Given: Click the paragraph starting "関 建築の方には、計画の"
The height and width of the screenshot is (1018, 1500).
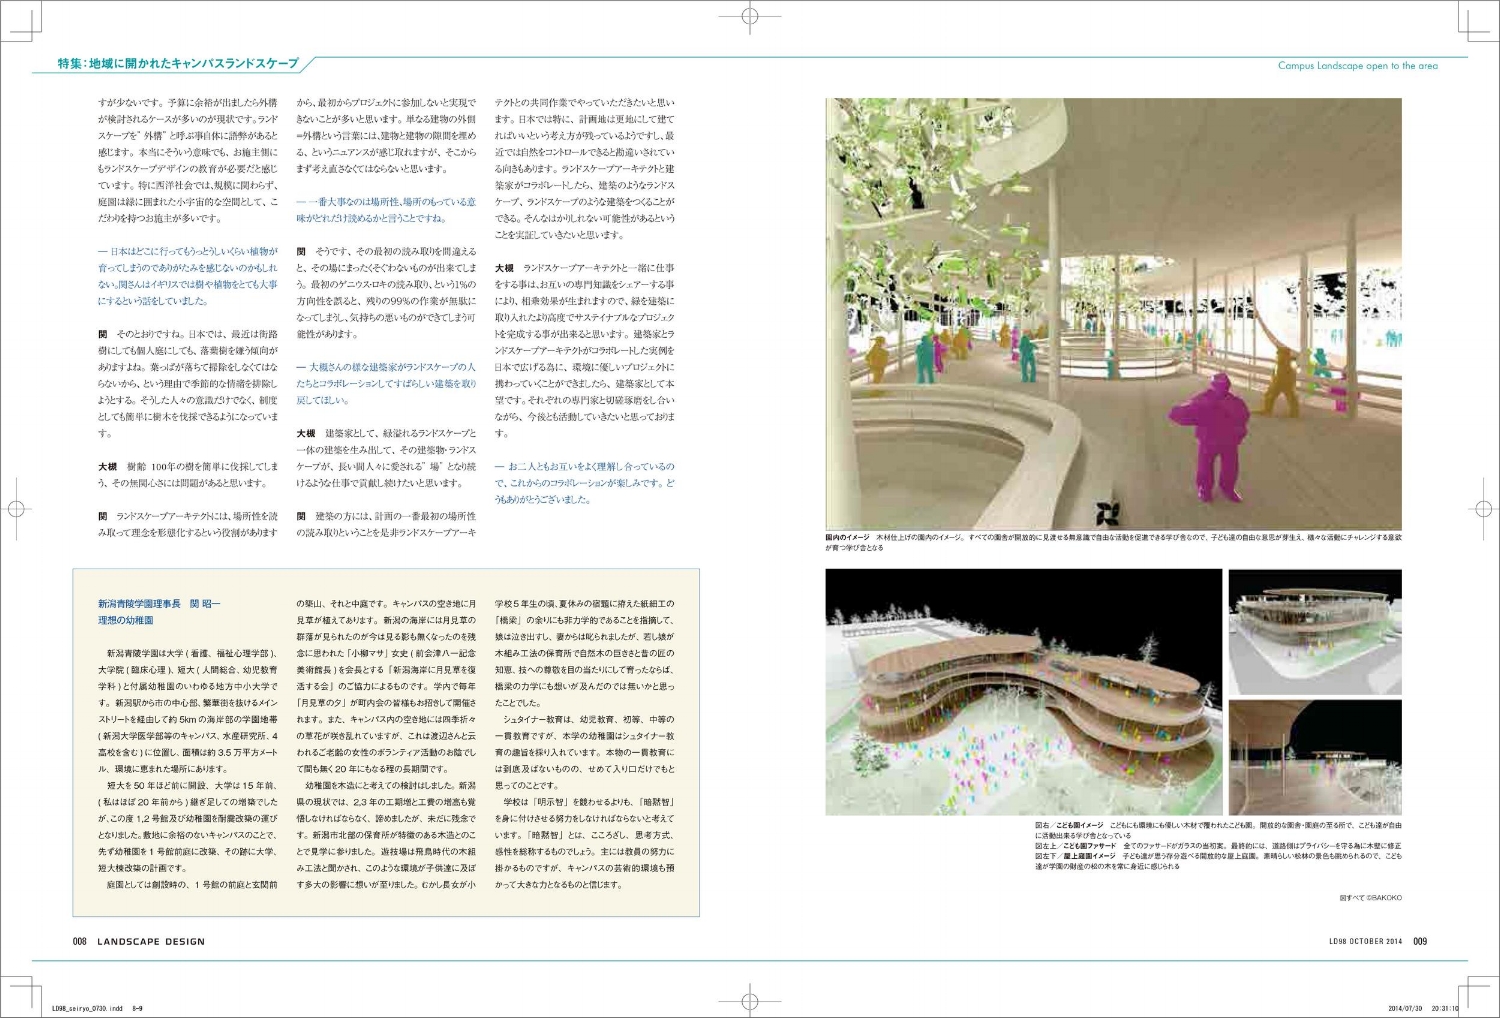Looking at the screenshot, I should [386, 524].
